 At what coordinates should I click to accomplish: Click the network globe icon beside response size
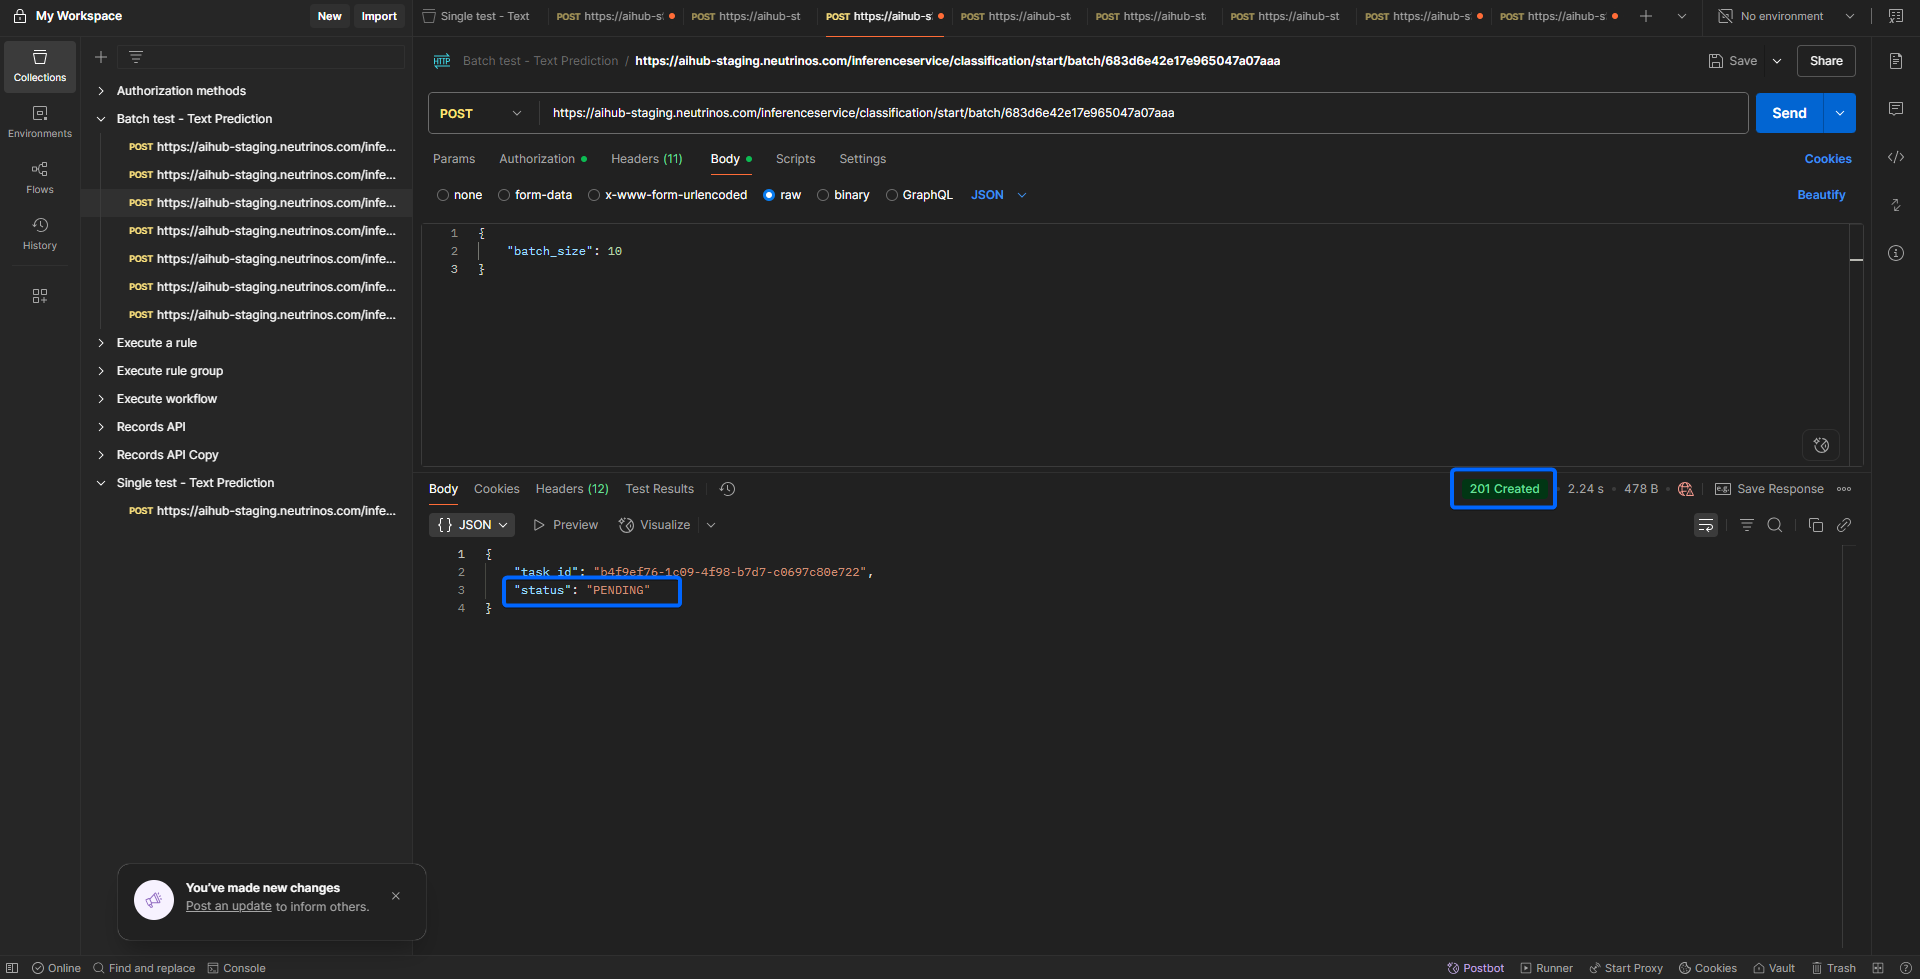1686,489
